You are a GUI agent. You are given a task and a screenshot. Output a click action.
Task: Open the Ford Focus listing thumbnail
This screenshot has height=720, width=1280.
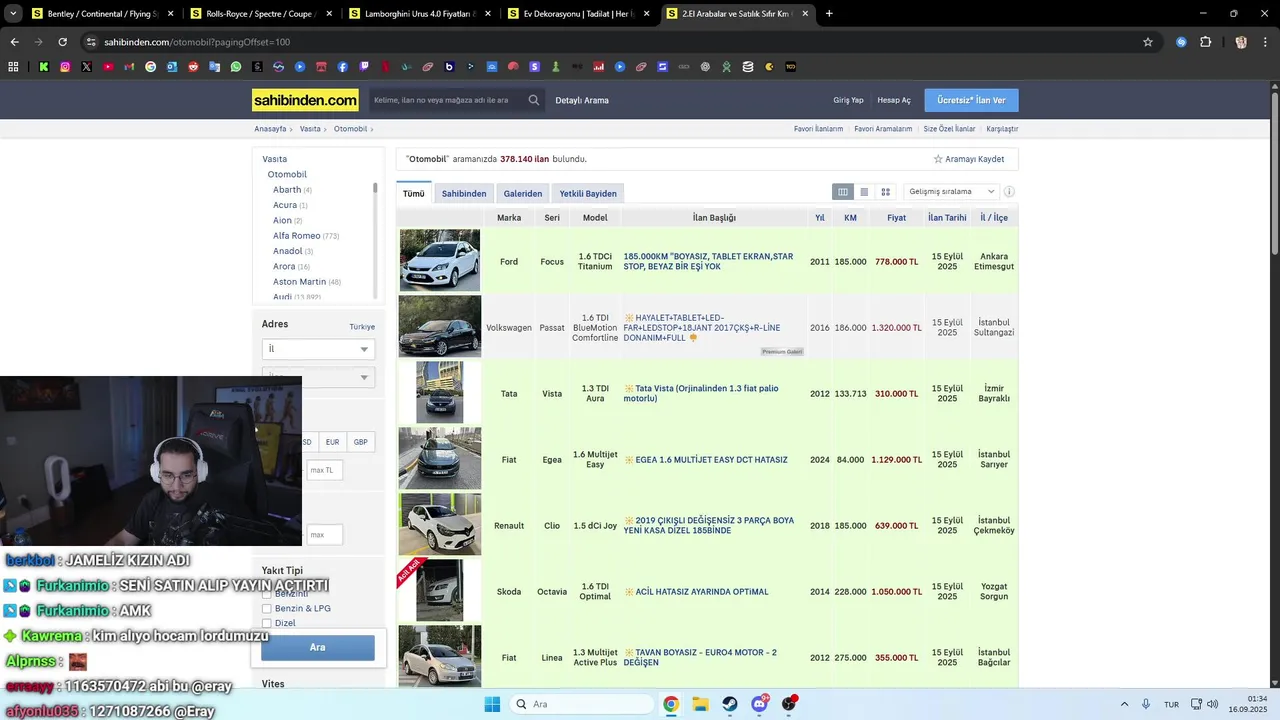coord(440,261)
